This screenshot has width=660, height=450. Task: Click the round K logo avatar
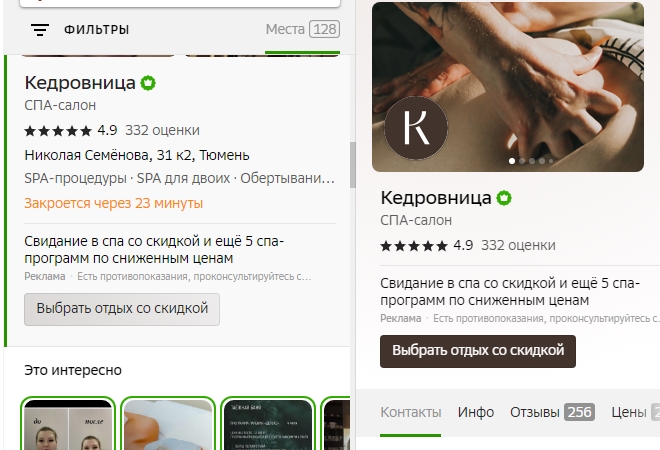click(416, 128)
